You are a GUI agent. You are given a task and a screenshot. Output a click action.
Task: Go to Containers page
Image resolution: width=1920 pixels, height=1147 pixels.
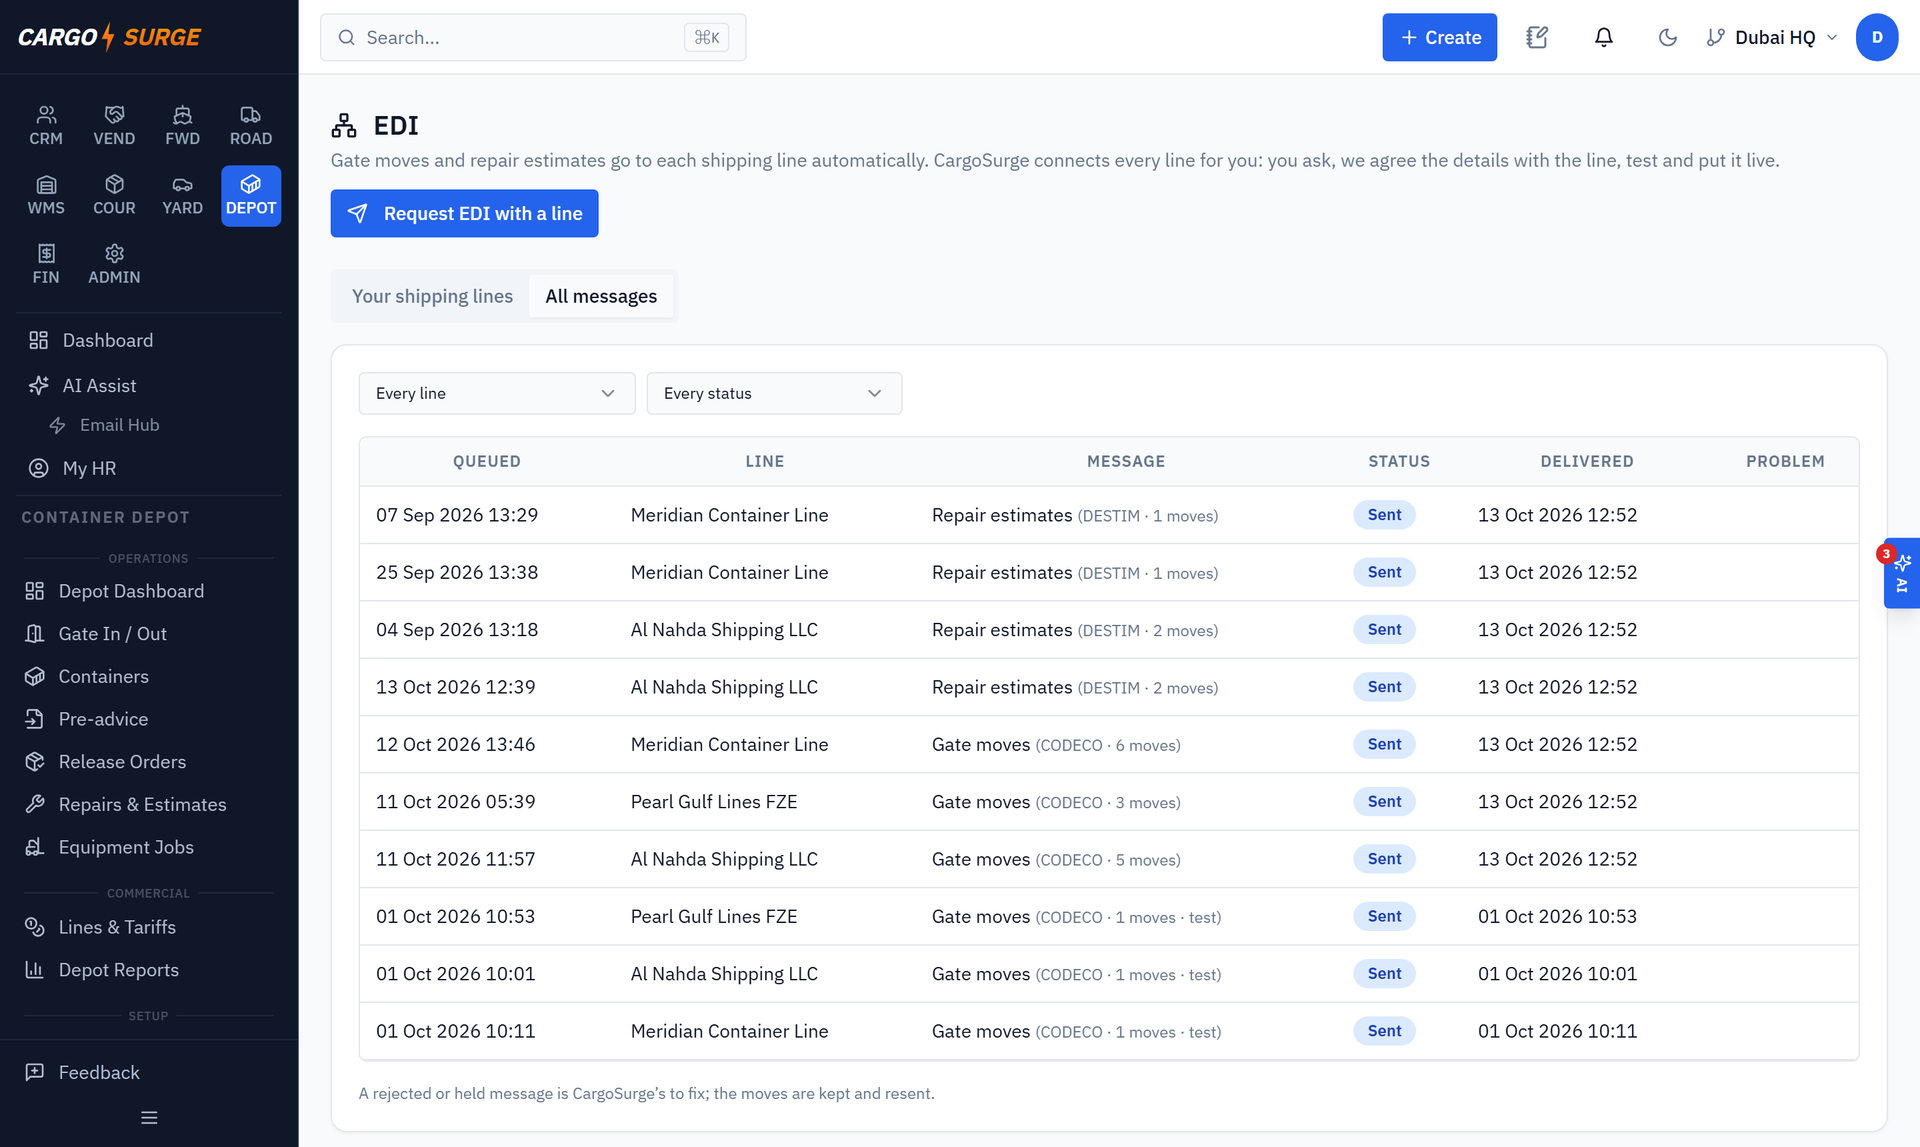click(149, 676)
